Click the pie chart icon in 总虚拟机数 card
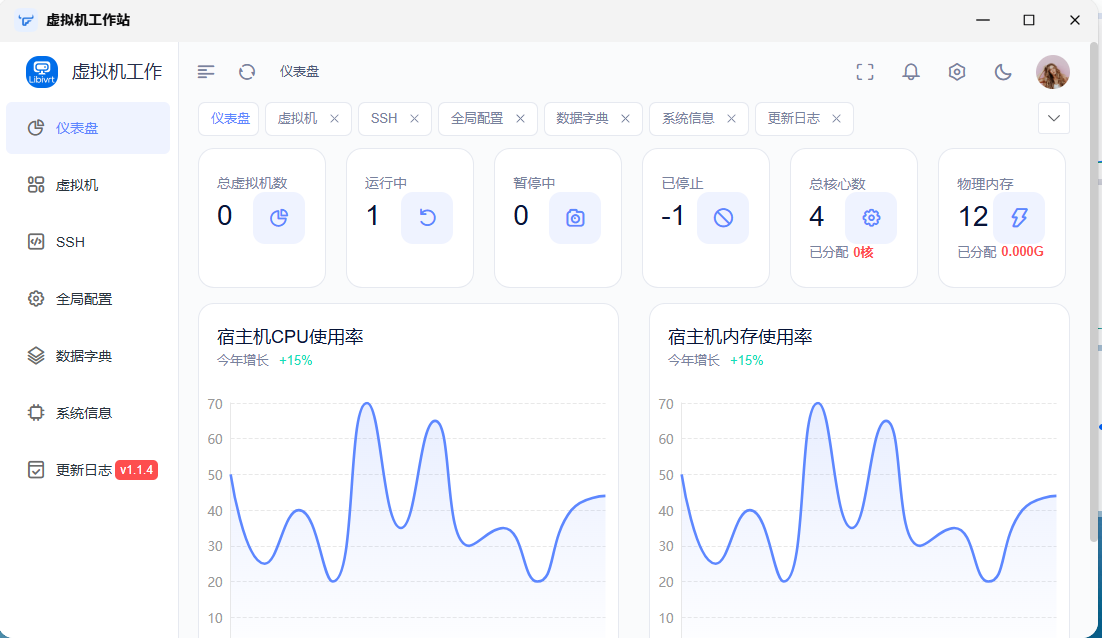 279,218
